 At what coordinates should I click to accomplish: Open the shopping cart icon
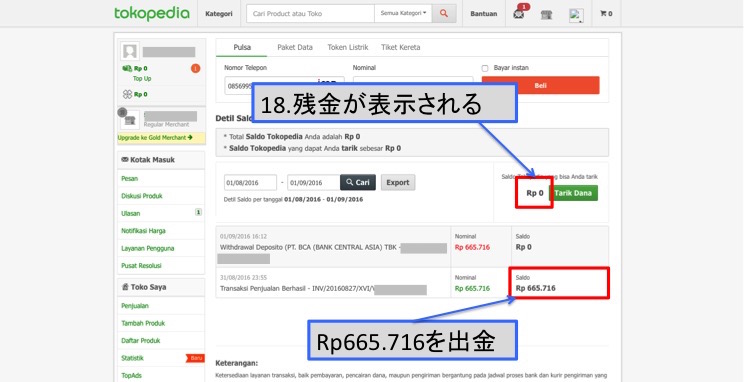coord(606,13)
